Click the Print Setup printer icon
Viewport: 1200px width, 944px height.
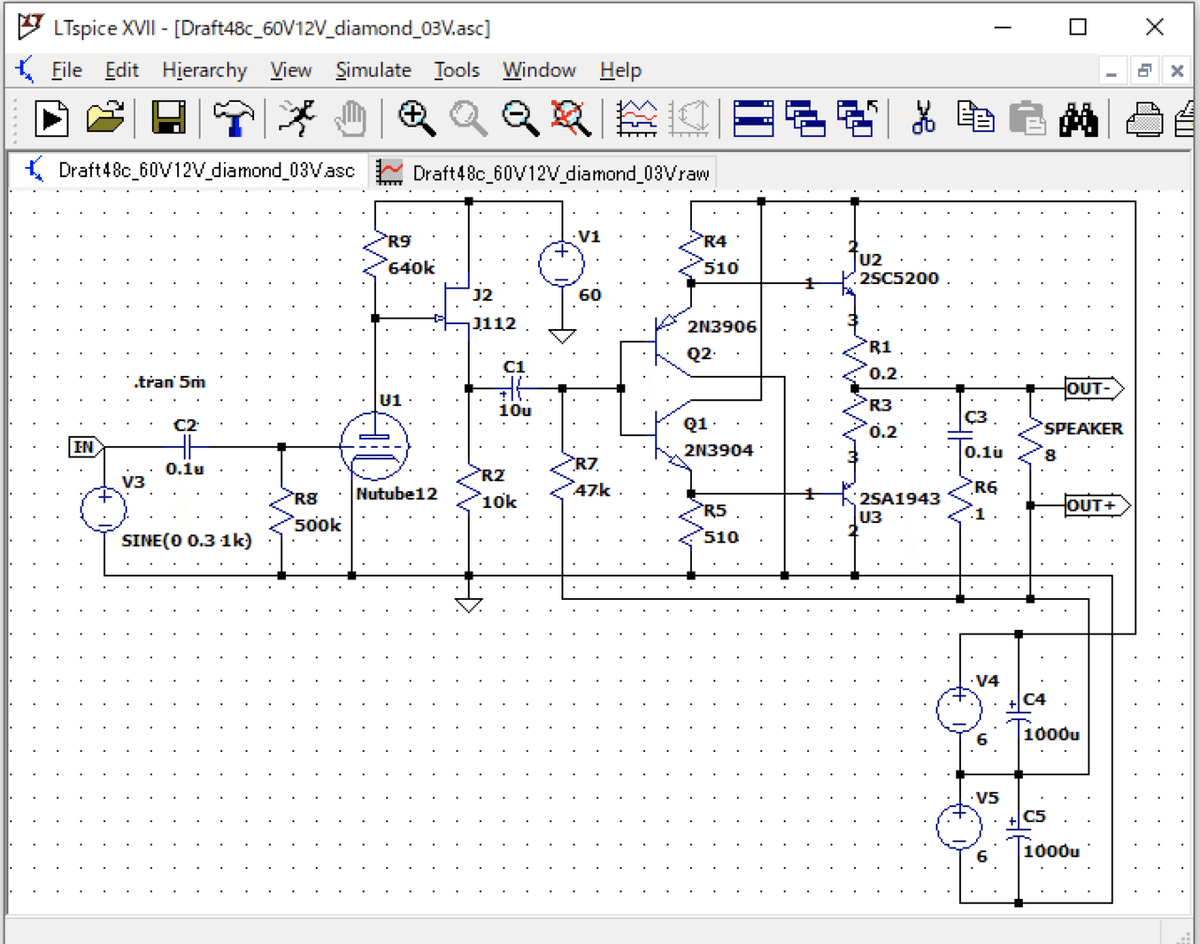point(1146,119)
